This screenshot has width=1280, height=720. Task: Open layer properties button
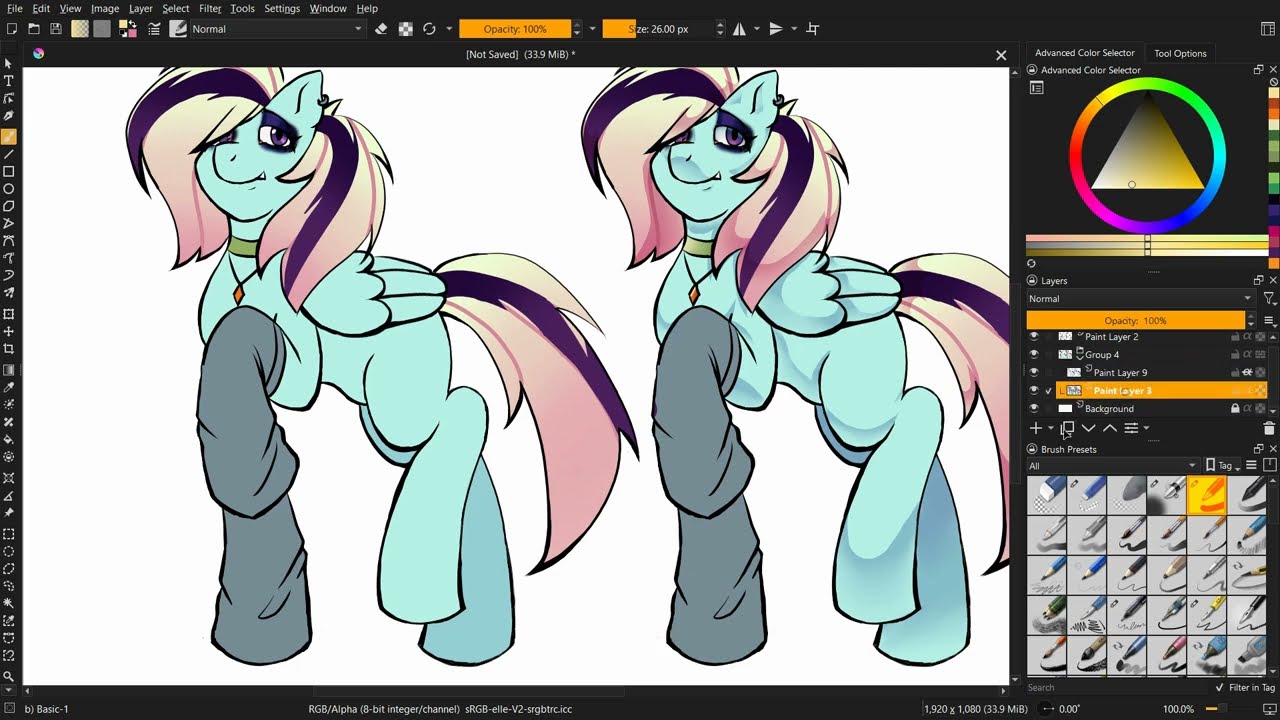pyautogui.click(x=1131, y=428)
